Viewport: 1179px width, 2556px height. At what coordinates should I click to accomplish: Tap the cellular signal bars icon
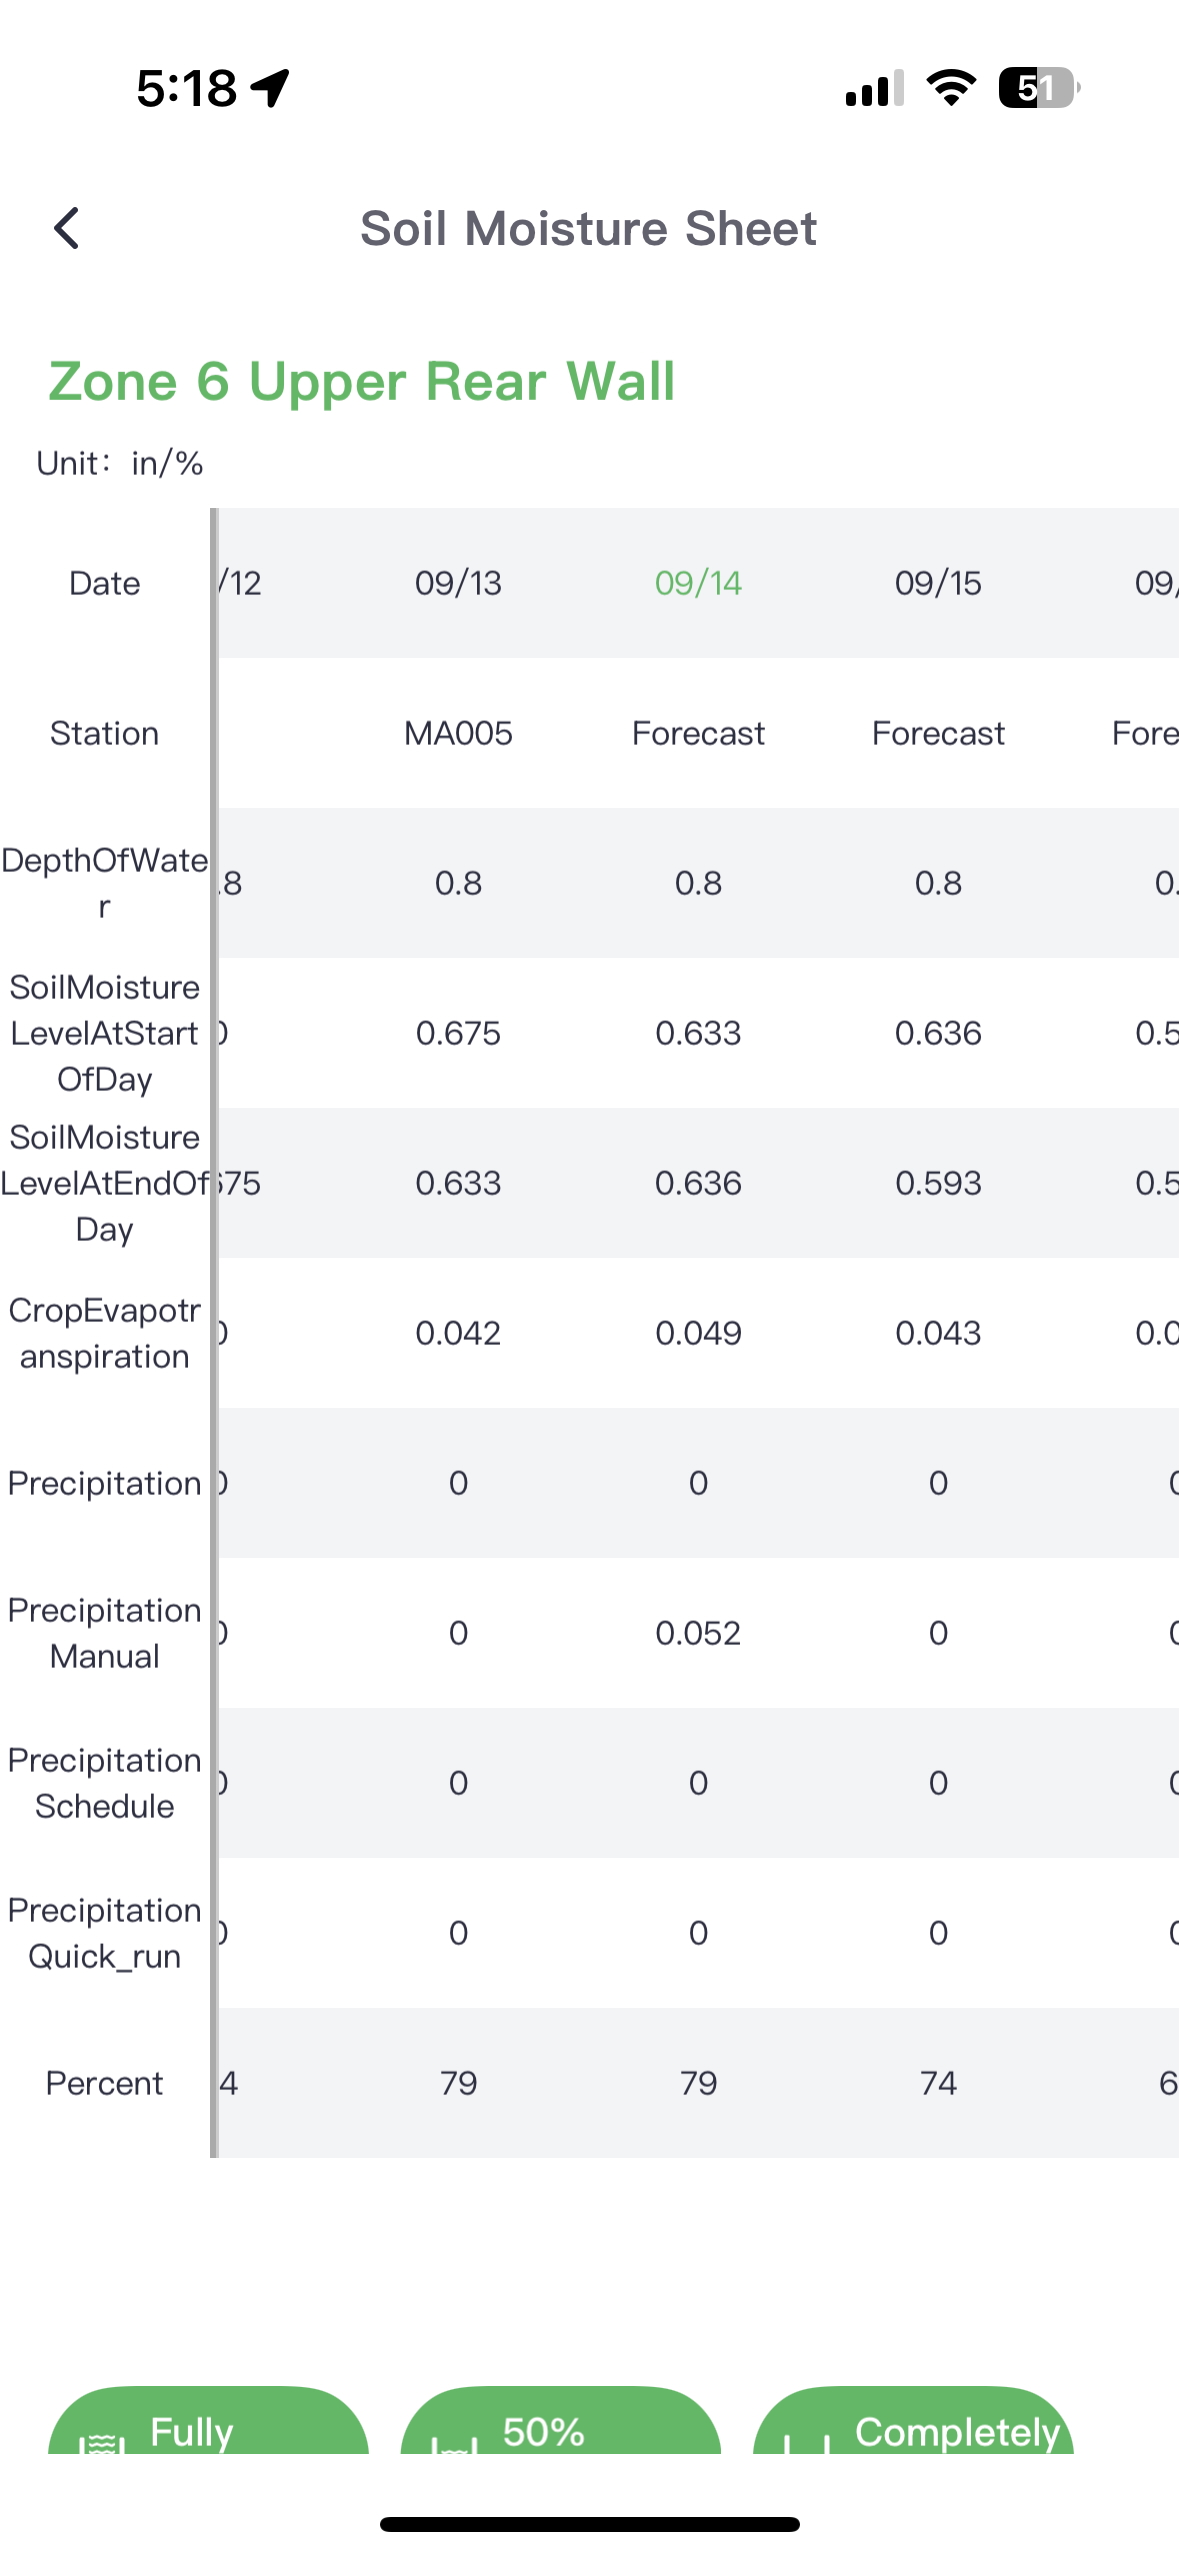point(874,88)
